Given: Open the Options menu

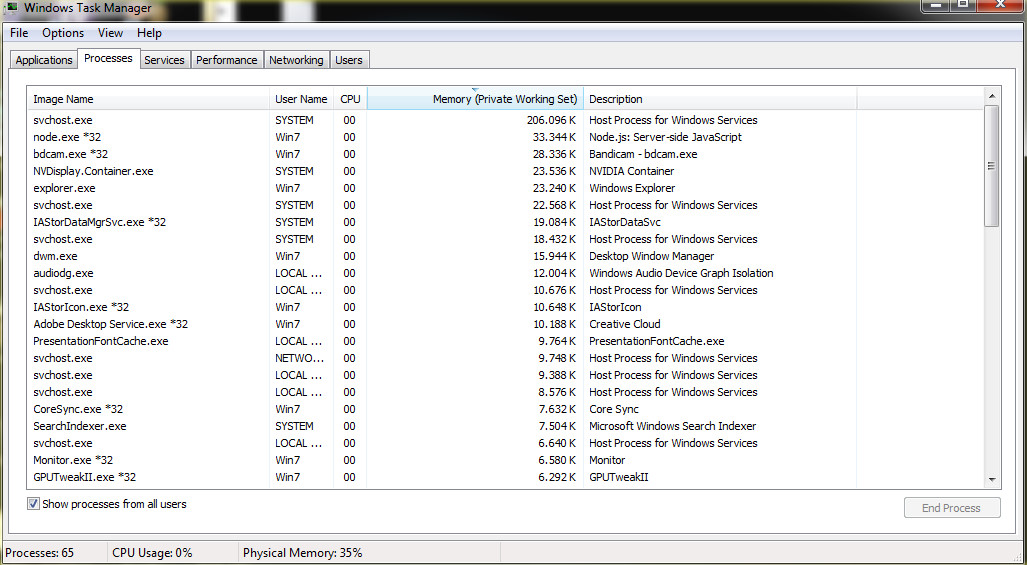Looking at the screenshot, I should [63, 33].
